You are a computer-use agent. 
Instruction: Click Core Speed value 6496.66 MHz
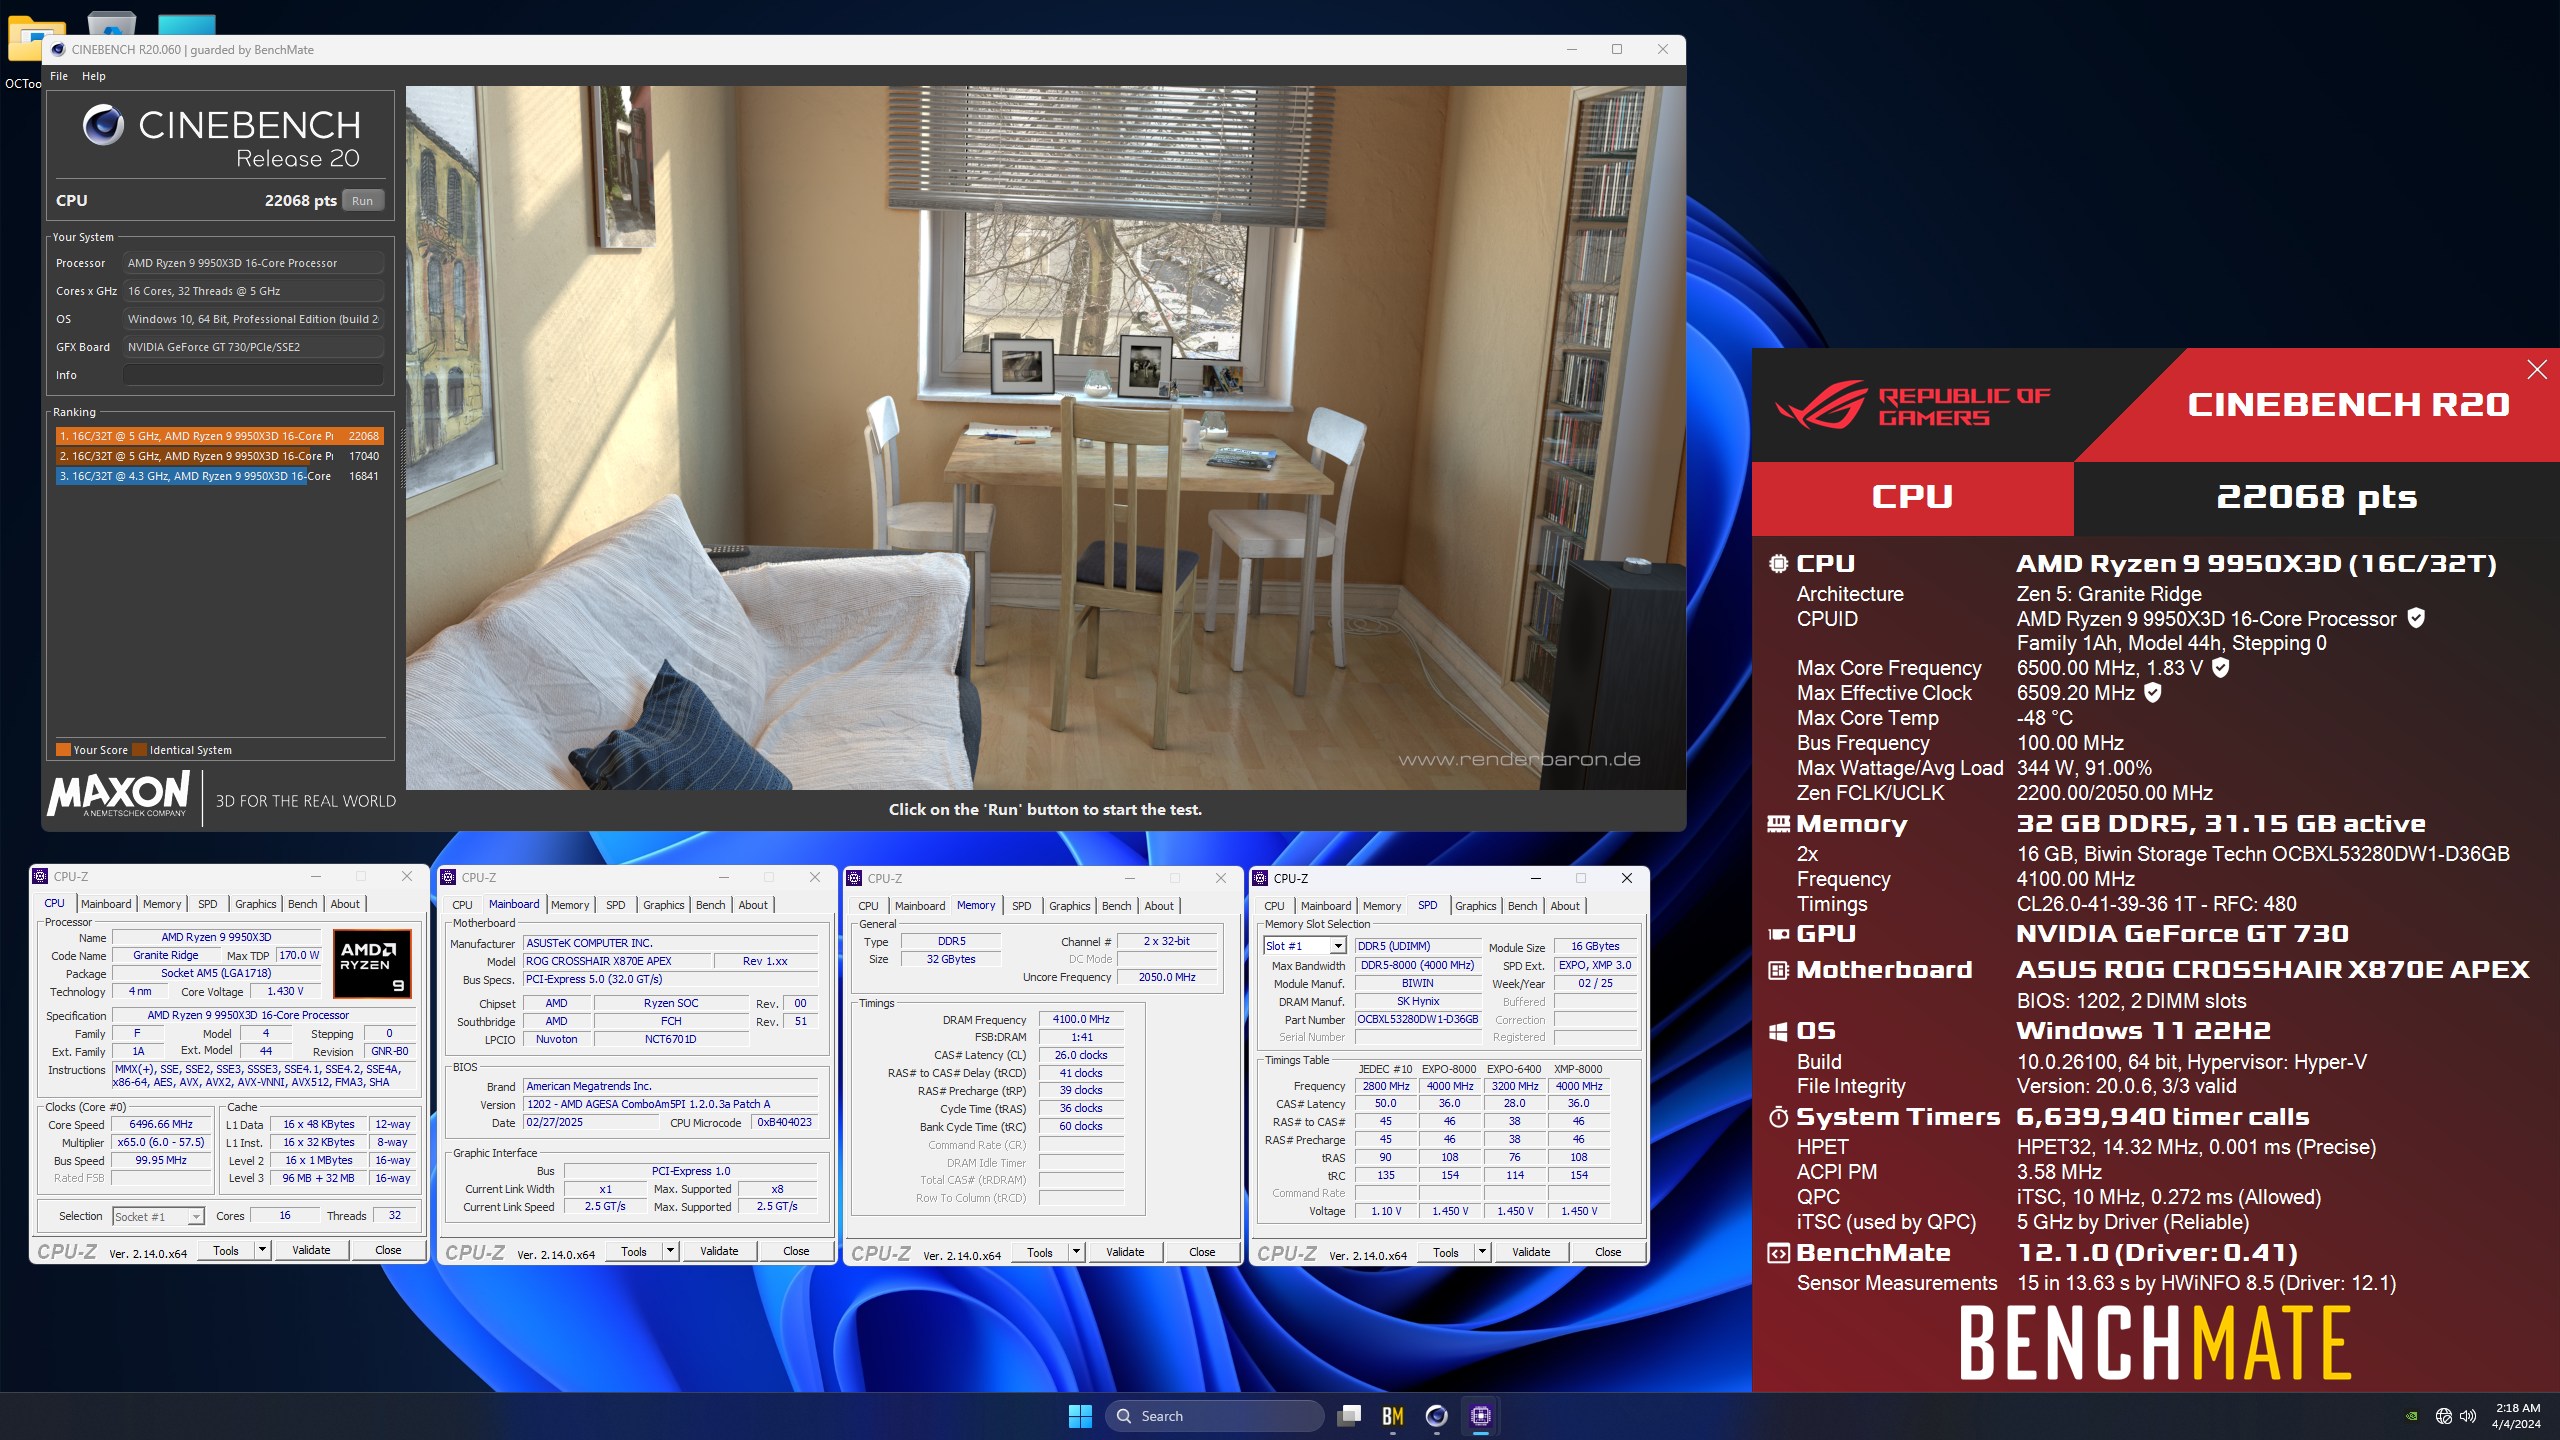click(x=161, y=1124)
